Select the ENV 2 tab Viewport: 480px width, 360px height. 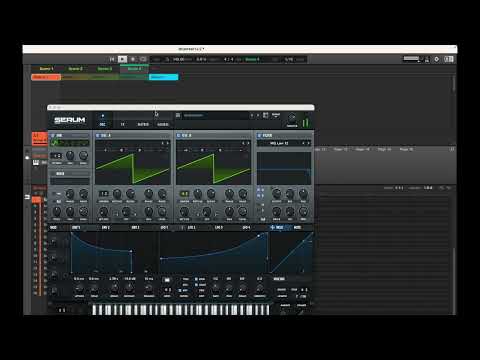point(106,228)
